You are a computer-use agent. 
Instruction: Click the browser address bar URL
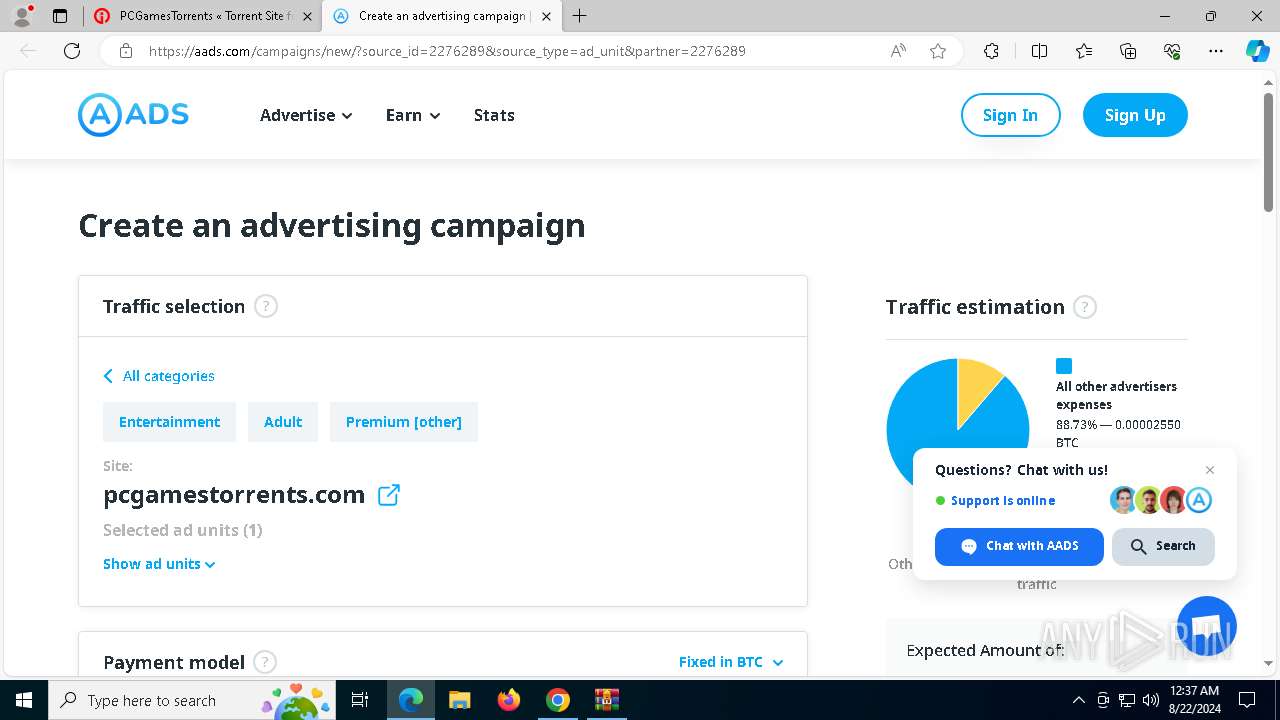[x=447, y=51]
